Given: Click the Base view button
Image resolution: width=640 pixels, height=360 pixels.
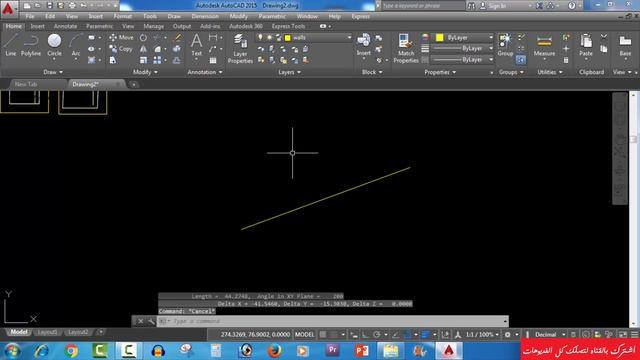Looking at the screenshot, I should [x=625, y=46].
